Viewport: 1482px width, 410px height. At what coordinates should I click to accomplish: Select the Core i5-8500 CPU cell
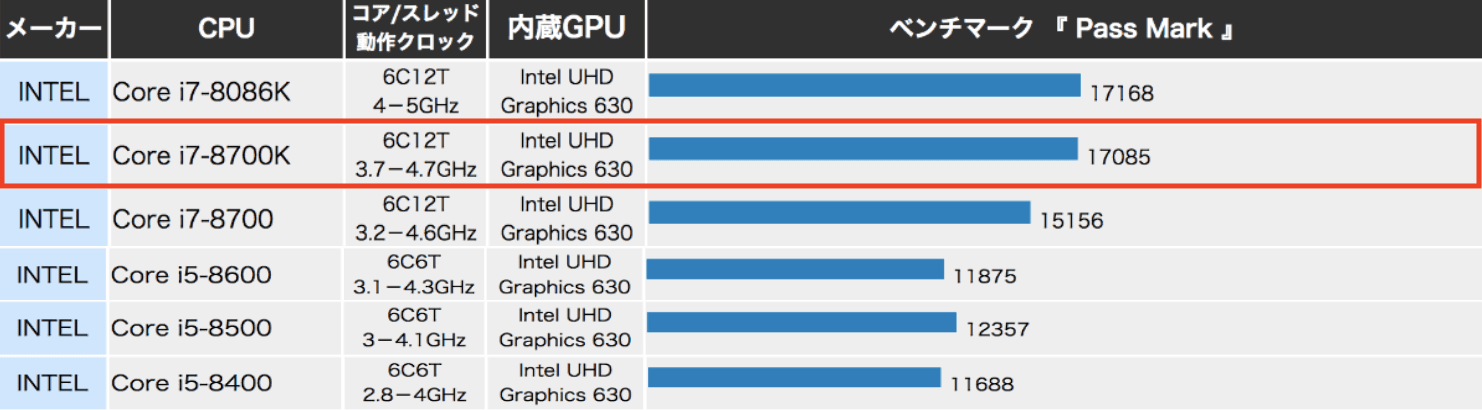point(191,328)
